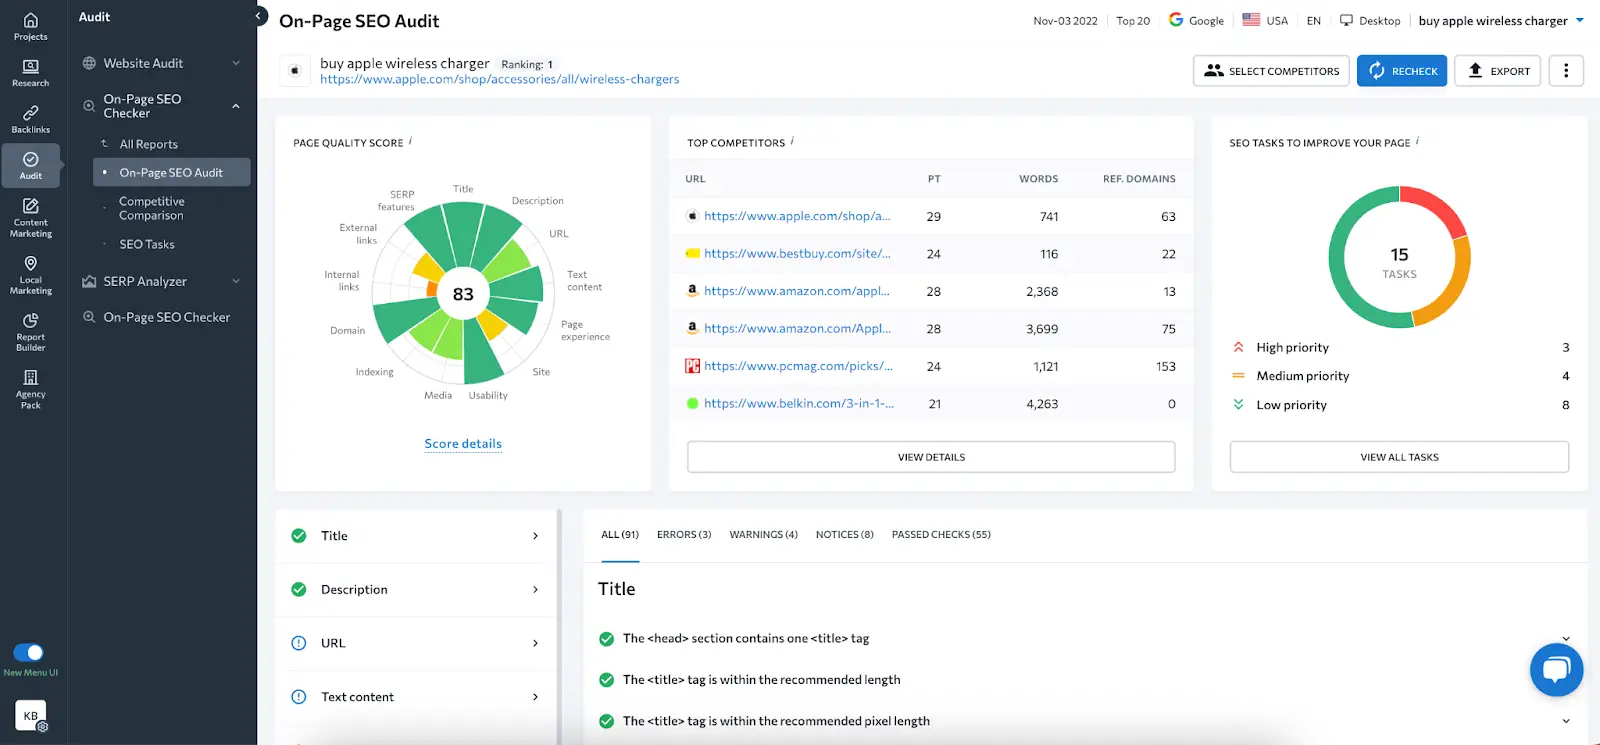Open the belkin.com competitor link
Viewport: 1600px width, 745px height.
pyautogui.click(x=799, y=404)
